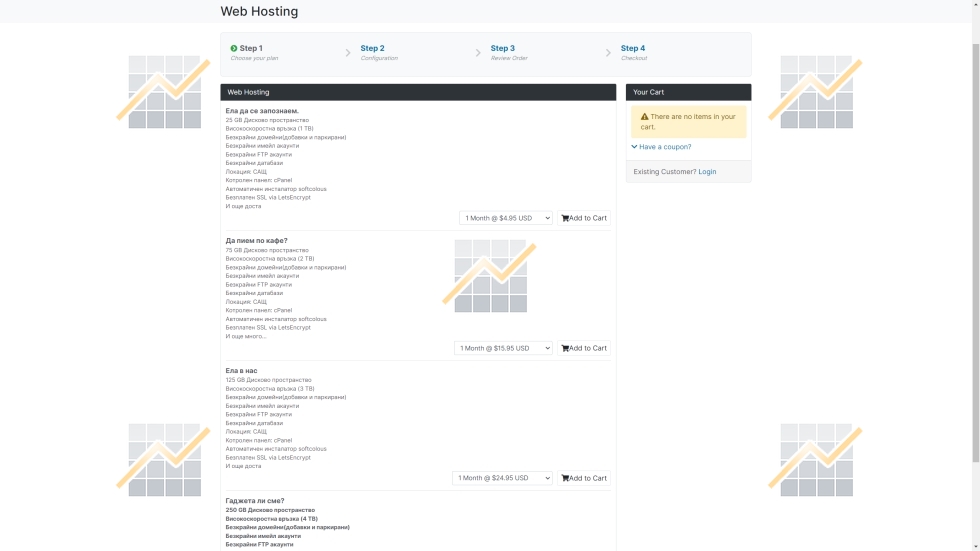
Task: Add the $15.95 plan to cart
Action: [584, 348]
